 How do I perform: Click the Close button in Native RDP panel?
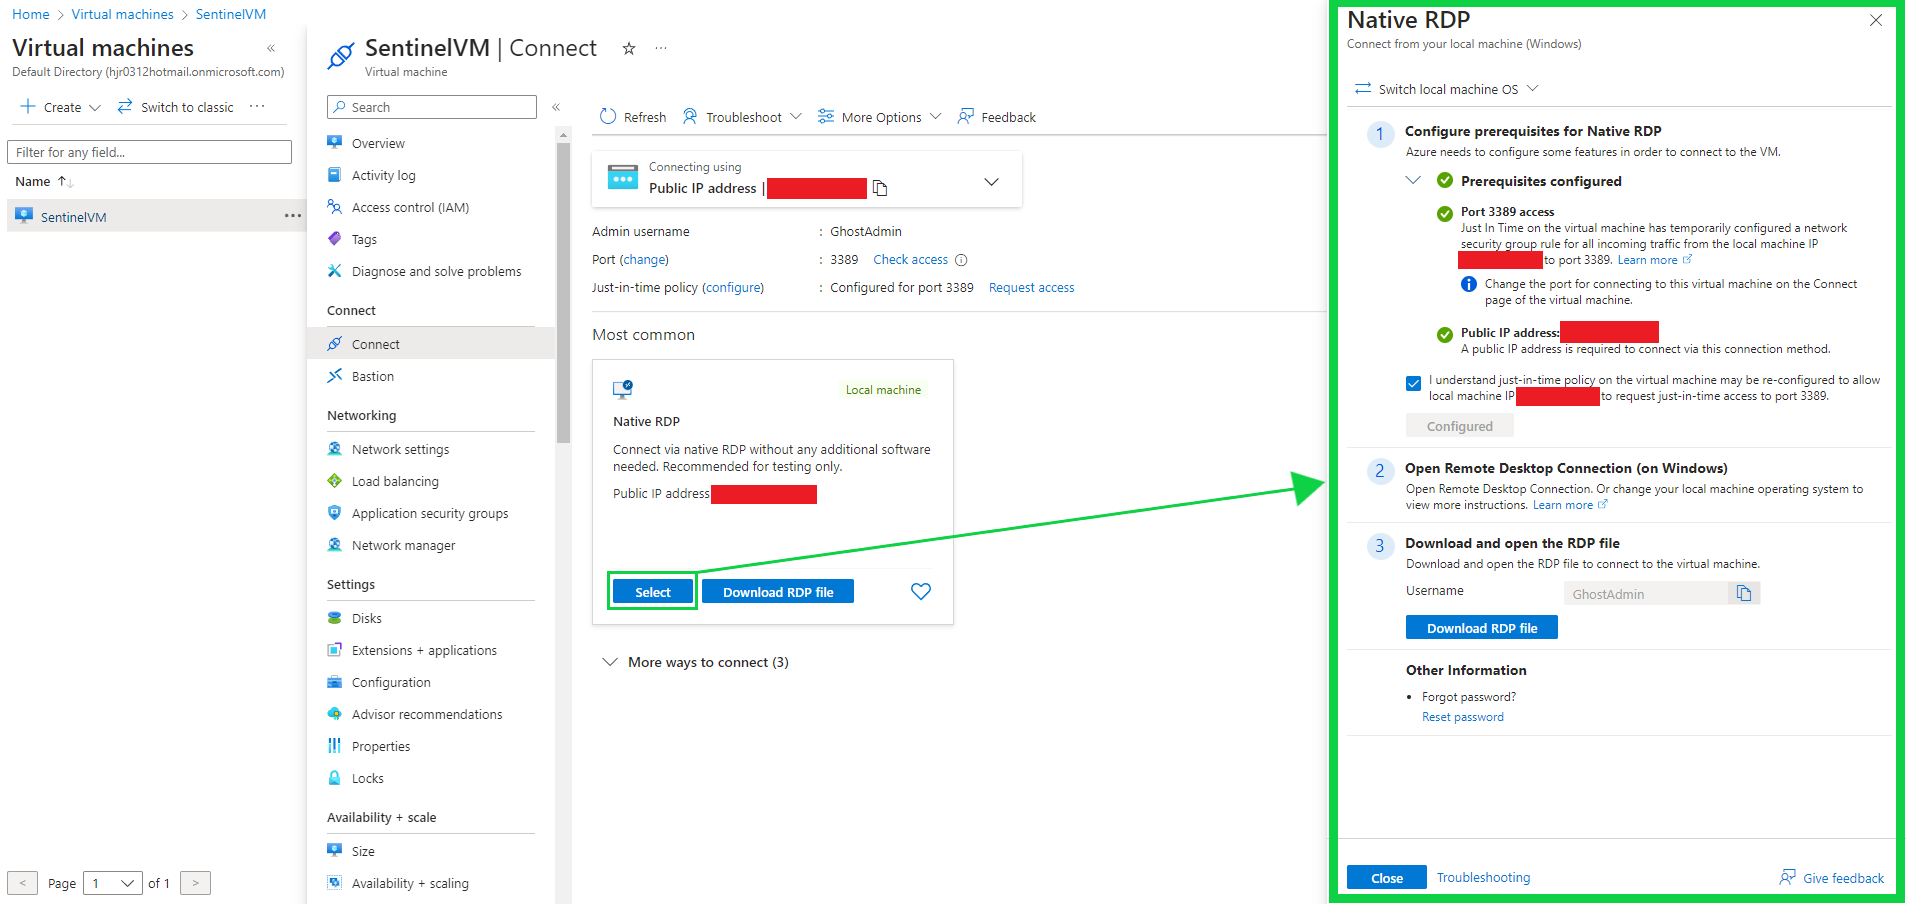point(1387,878)
